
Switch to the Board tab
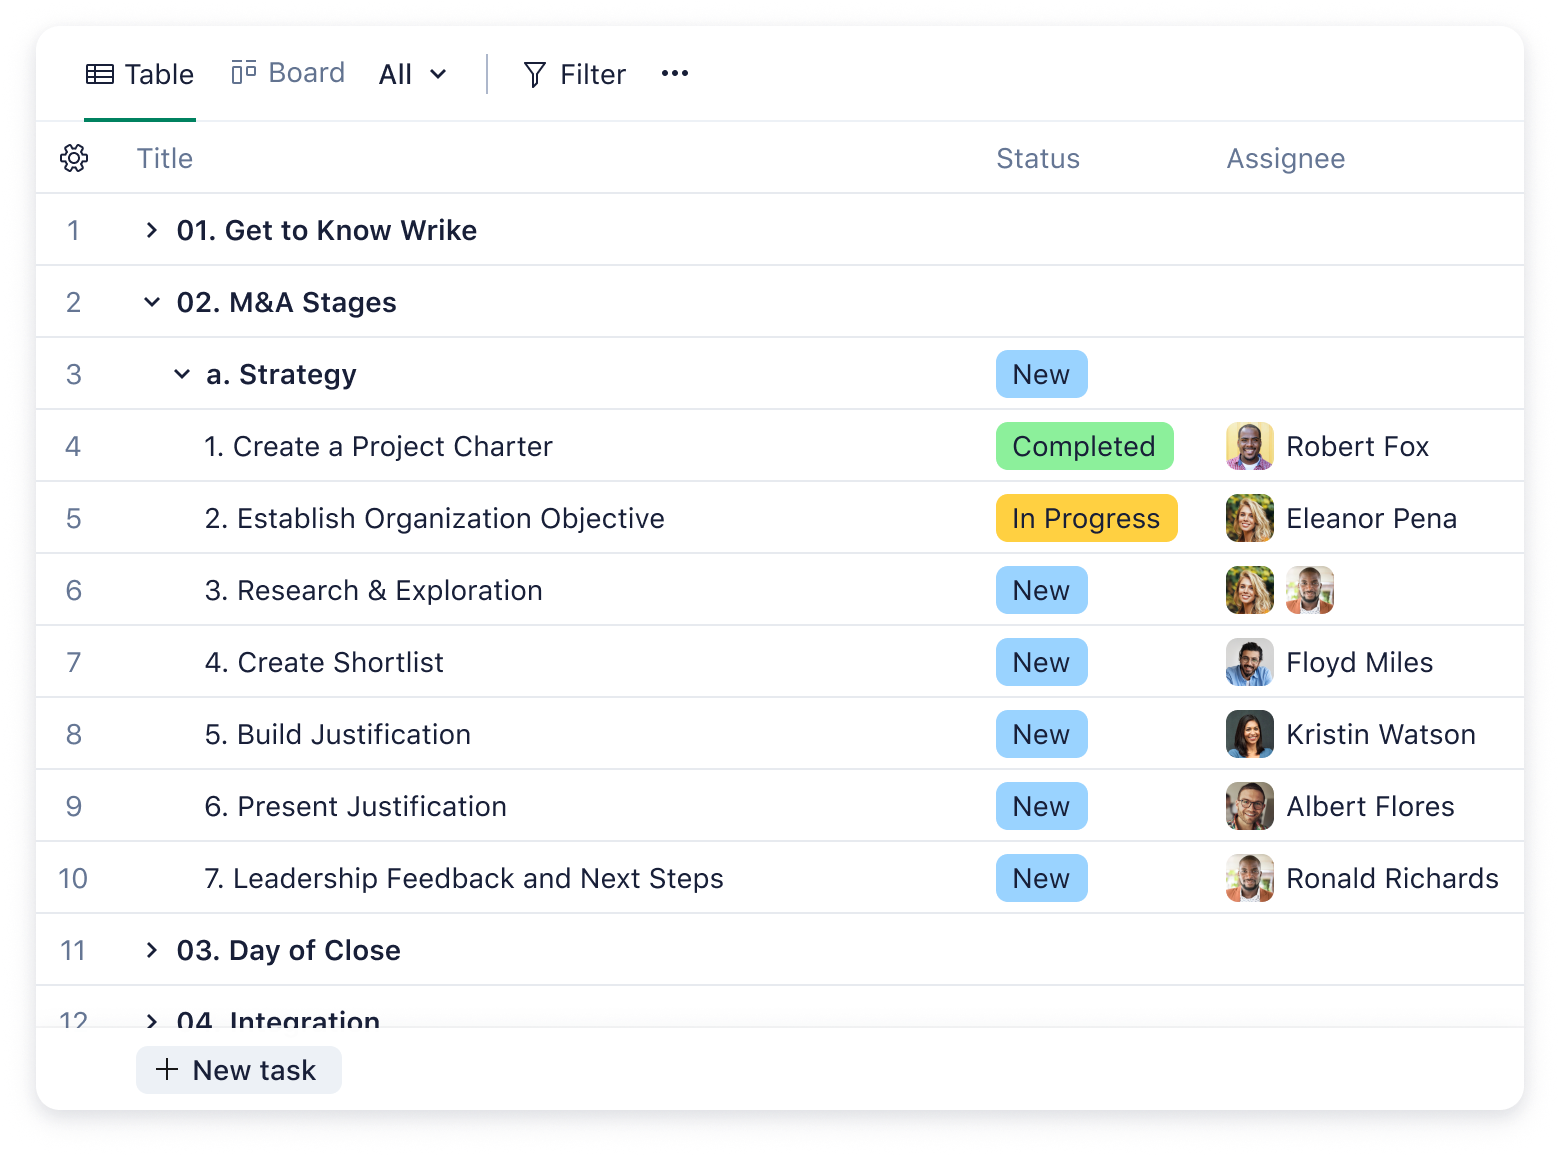288,73
